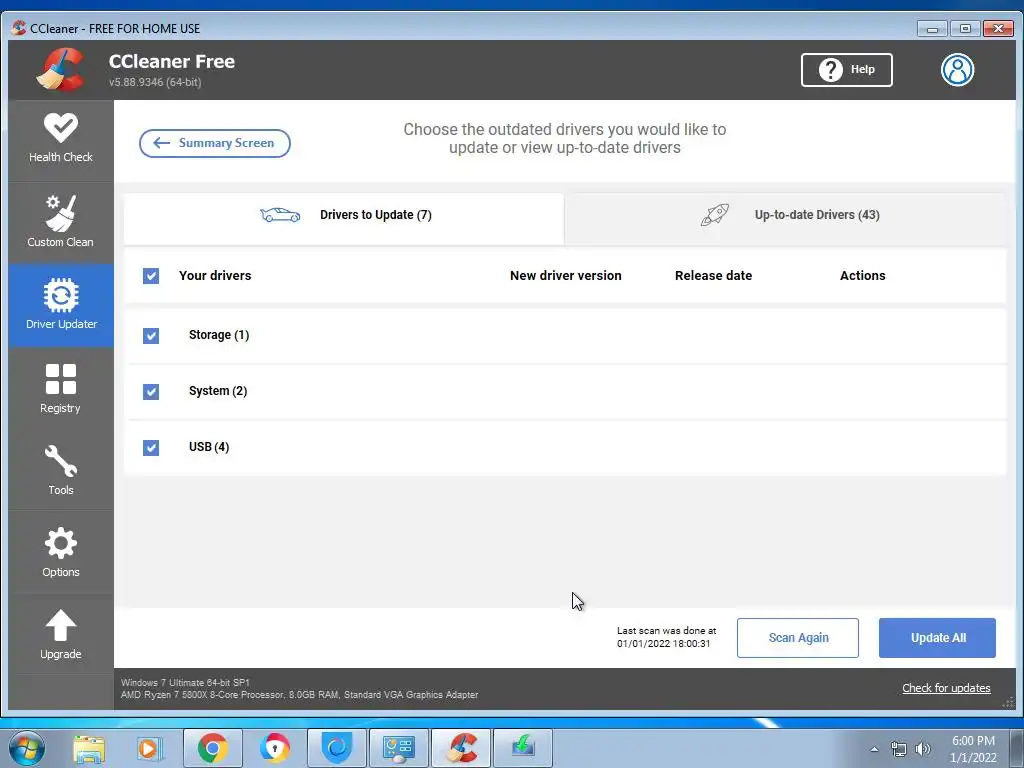
Task: Click the window resize grip corner
Action: tap(1008, 703)
